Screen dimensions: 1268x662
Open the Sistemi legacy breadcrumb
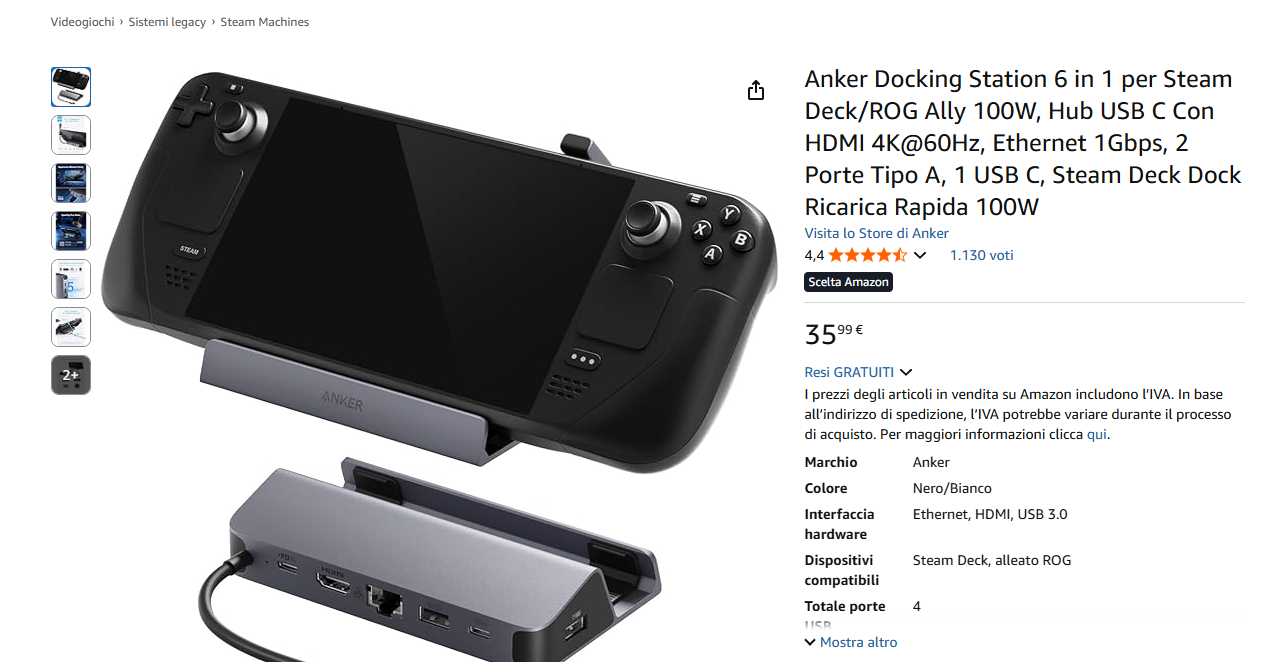pyautogui.click(x=167, y=22)
